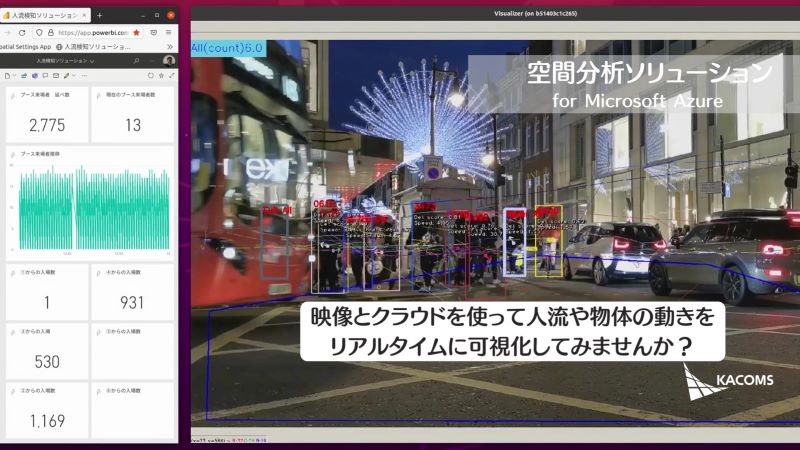Click the Chat in Teams icon
The width and height of the screenshot is (800, 450).
(x=35, y=76)
